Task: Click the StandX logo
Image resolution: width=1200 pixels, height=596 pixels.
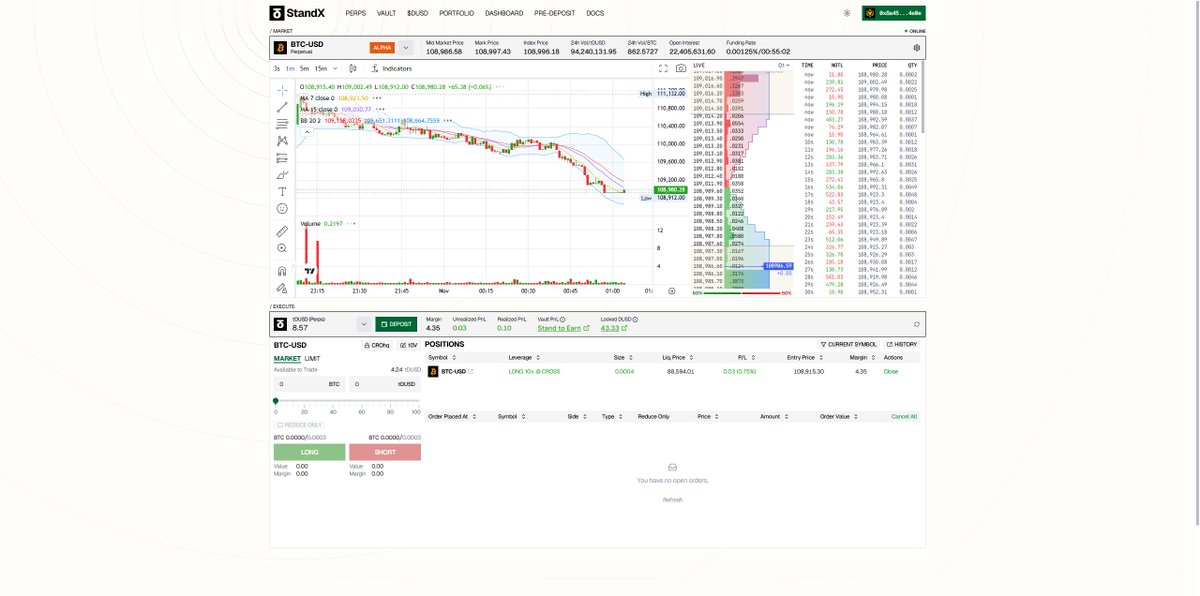Action: pos(298,13)
